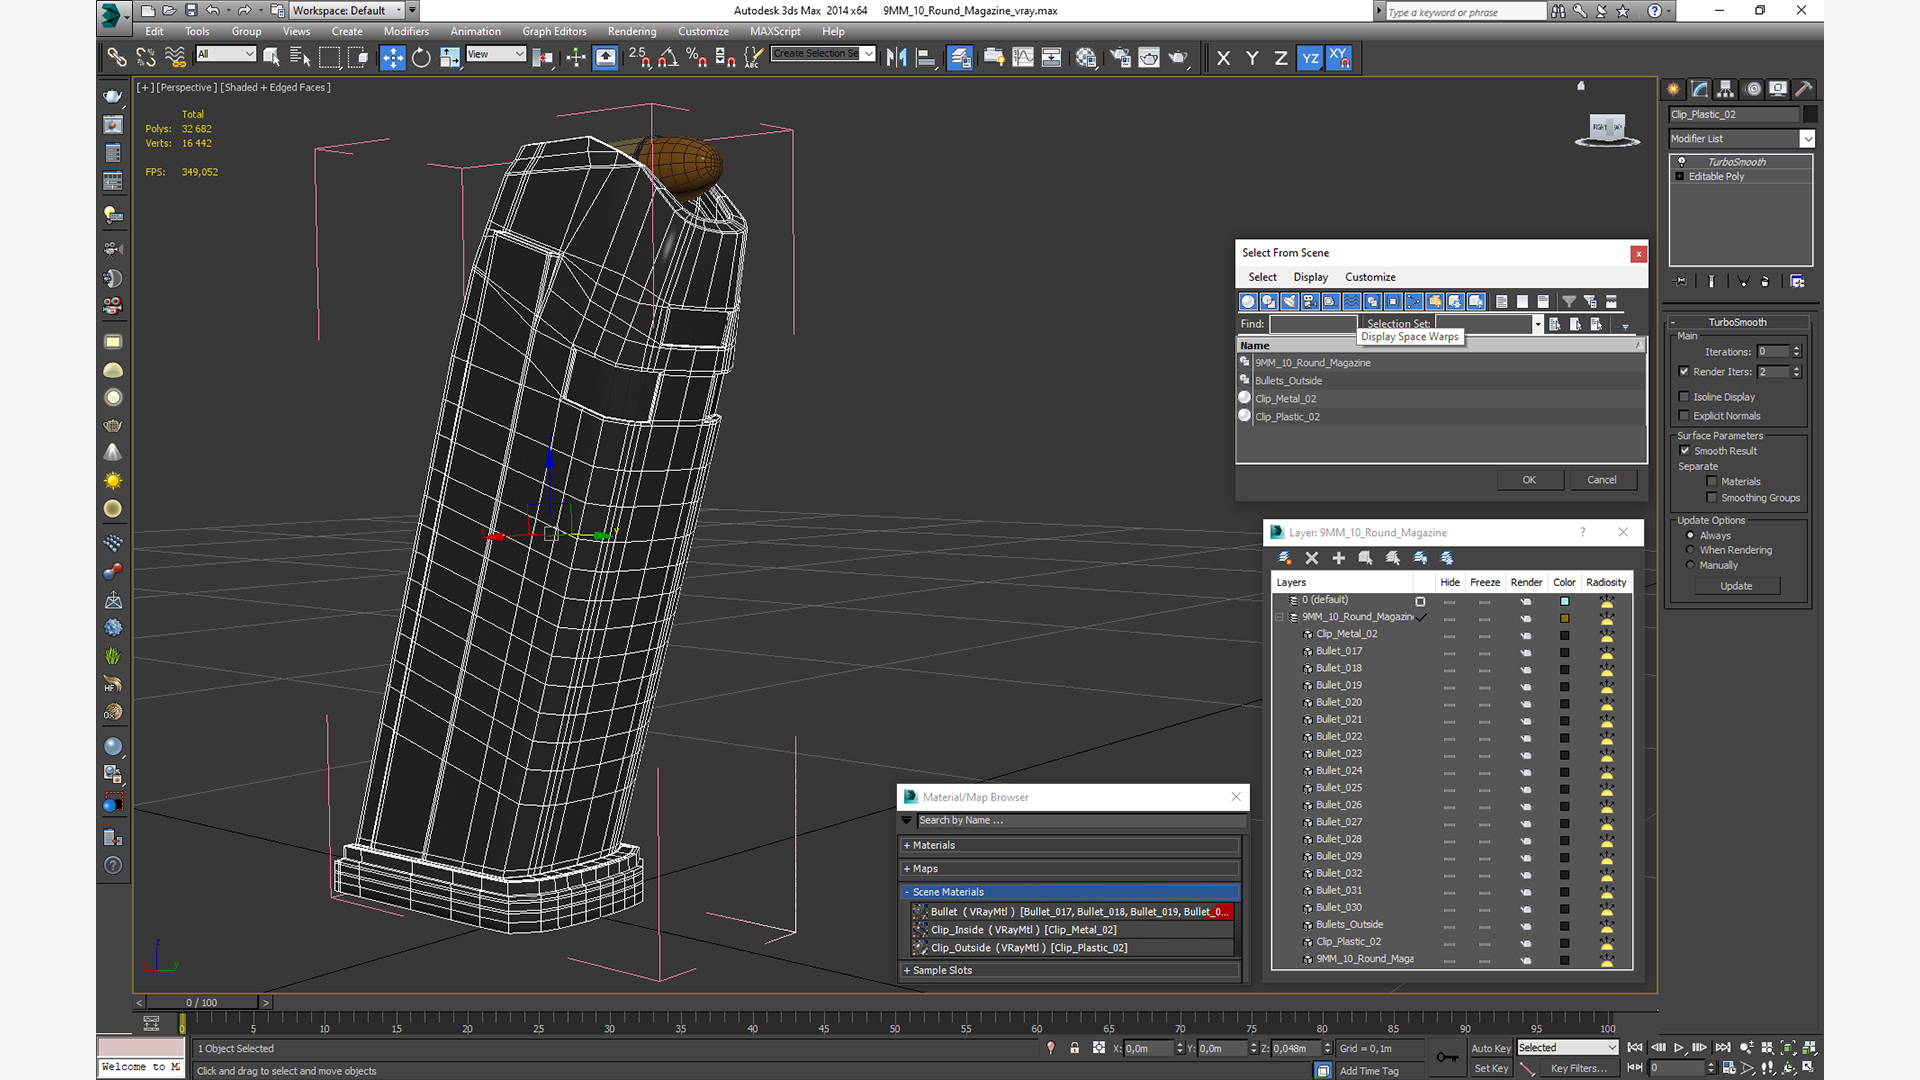The height and width of the screenshot is (1080, 1920).
Task: Click the Select and Link icon
Action: (x=117, y=58)
